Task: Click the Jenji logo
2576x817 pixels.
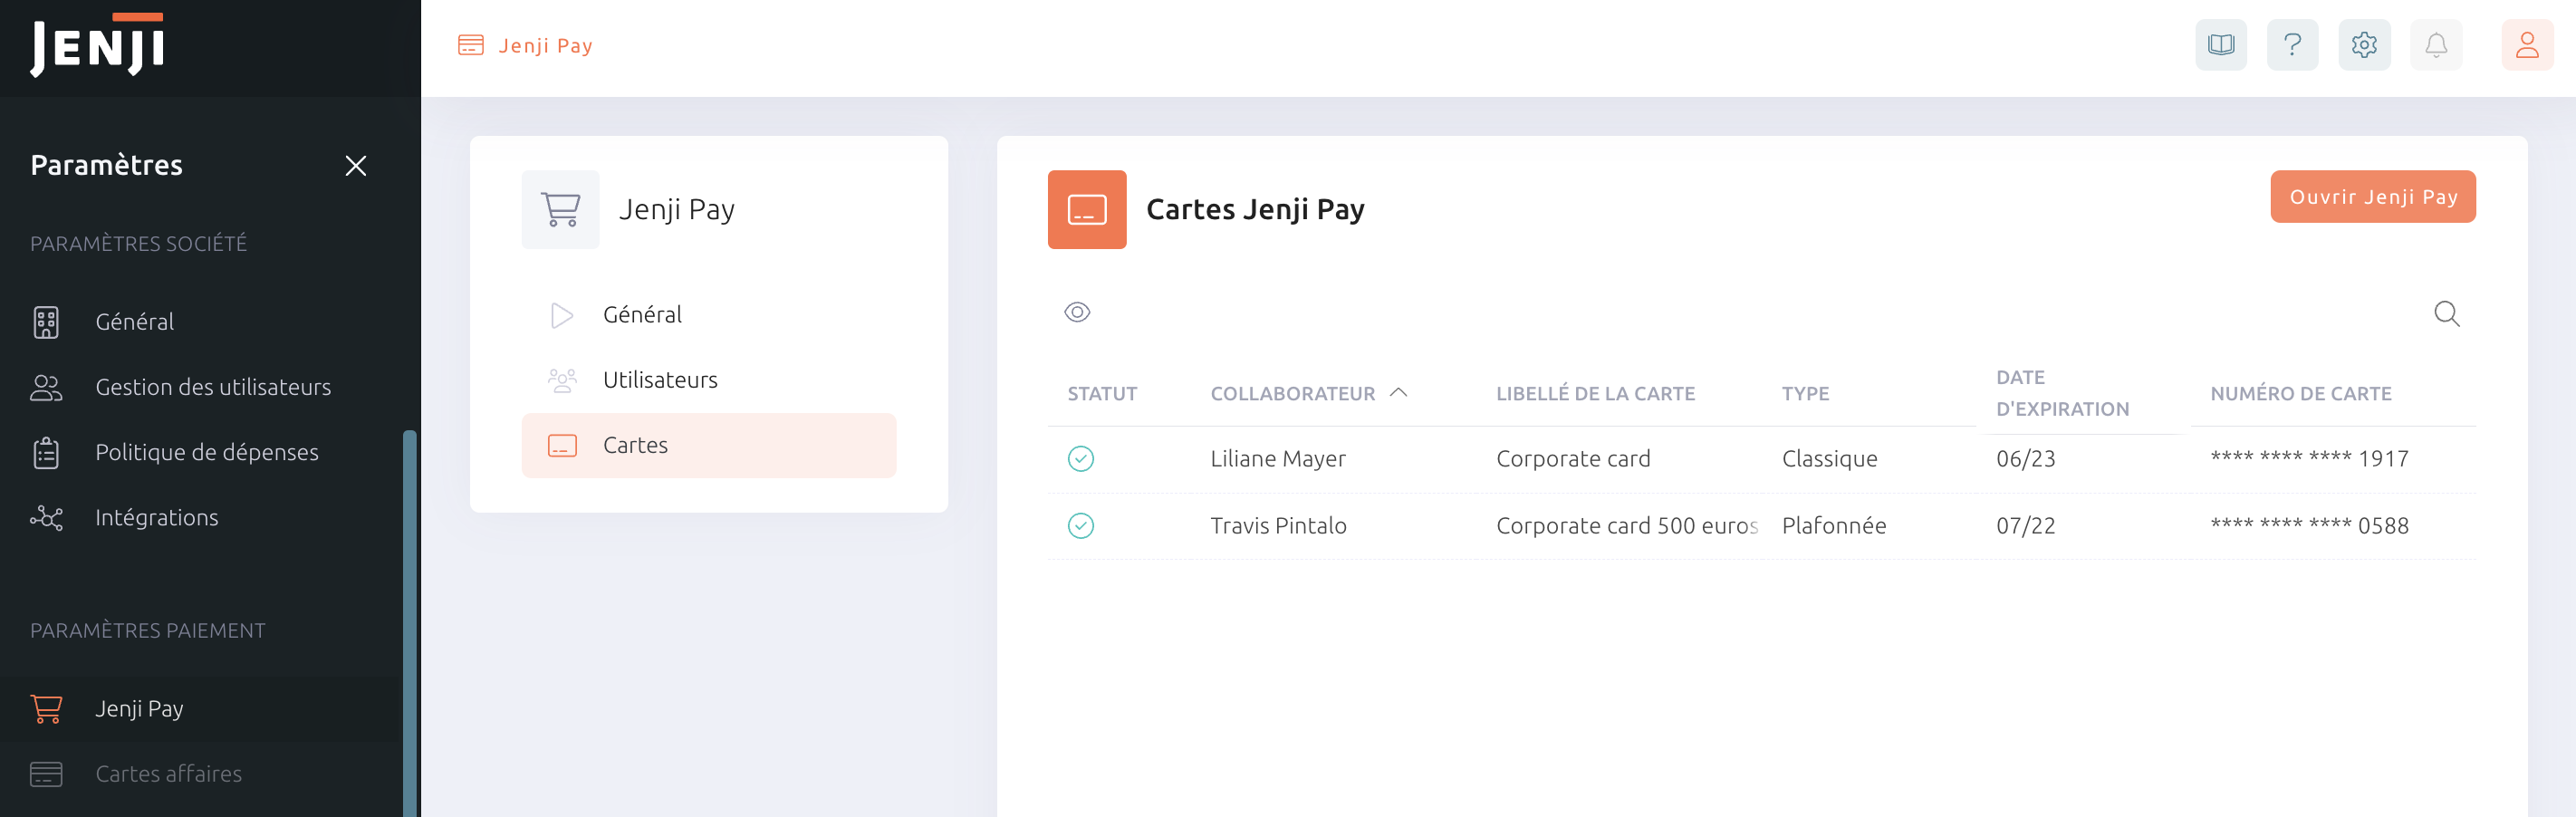Action: point(97,45)
